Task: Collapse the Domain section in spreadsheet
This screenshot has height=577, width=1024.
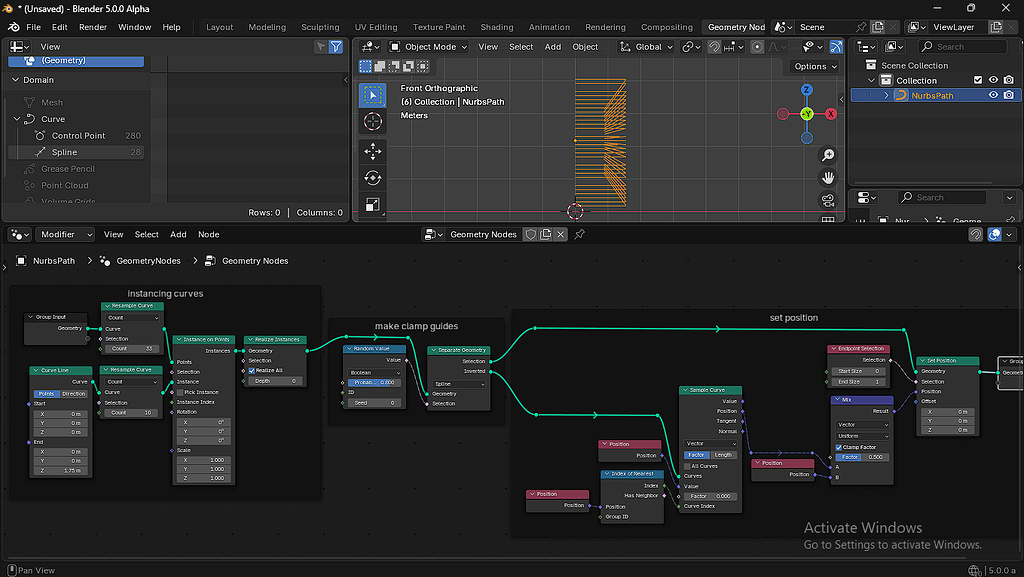Action: click(16, 80)
